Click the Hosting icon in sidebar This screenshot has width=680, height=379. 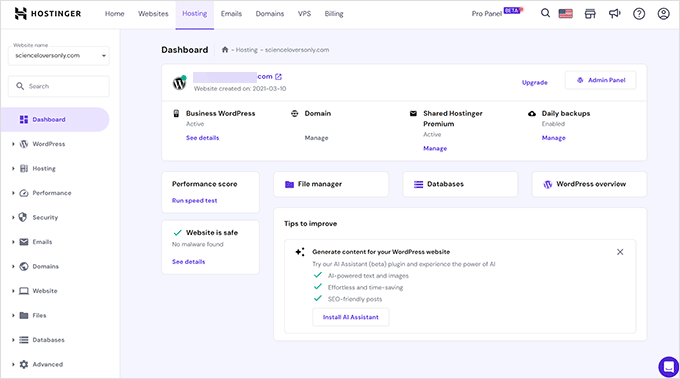24,168
